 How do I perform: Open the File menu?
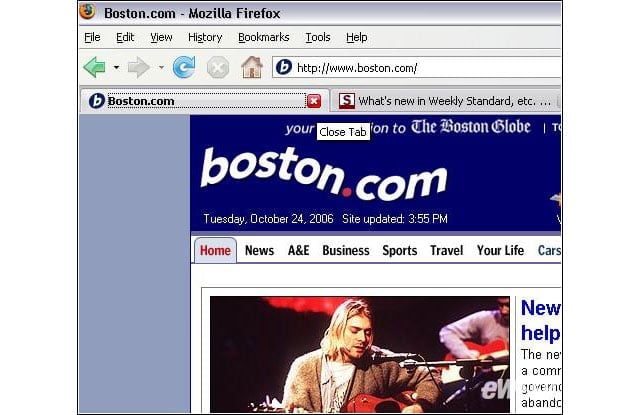click(92, 37)
